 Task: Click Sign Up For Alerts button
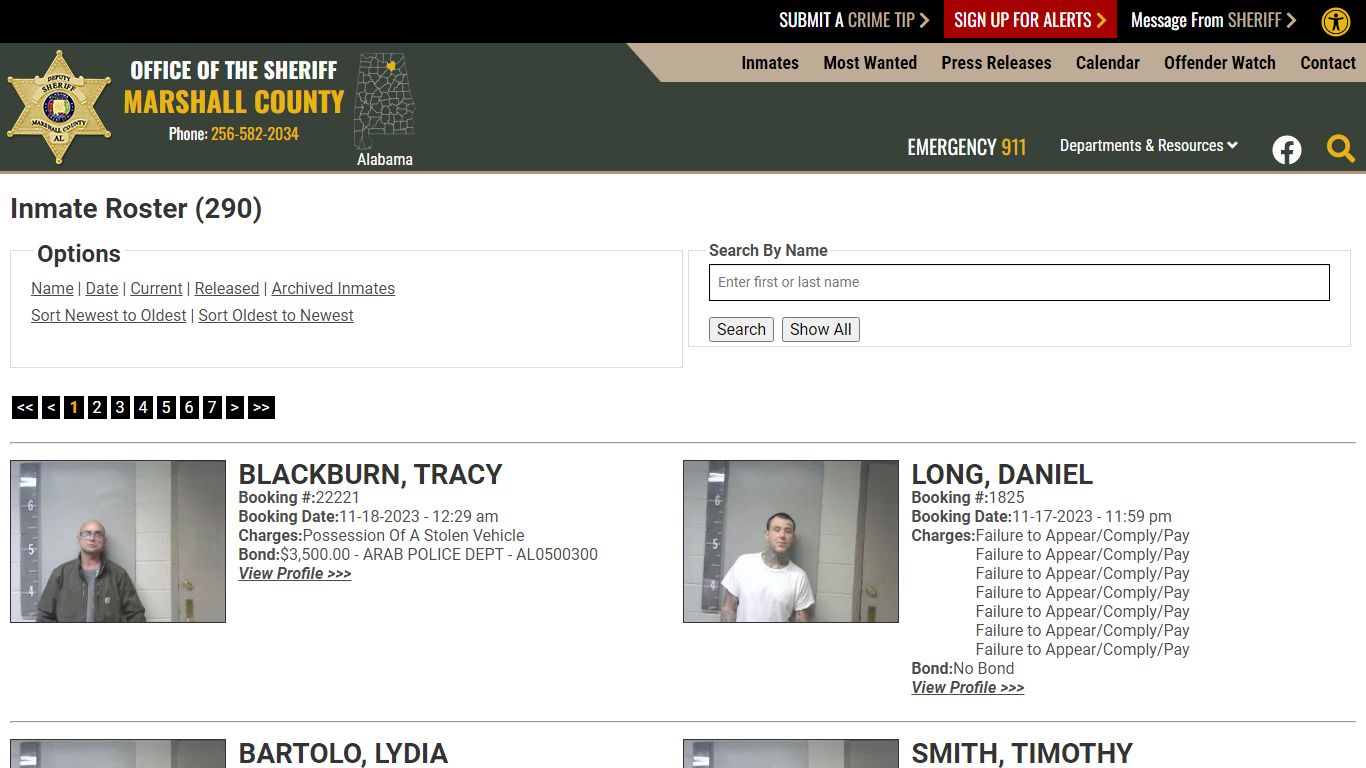click(1030, 20)
